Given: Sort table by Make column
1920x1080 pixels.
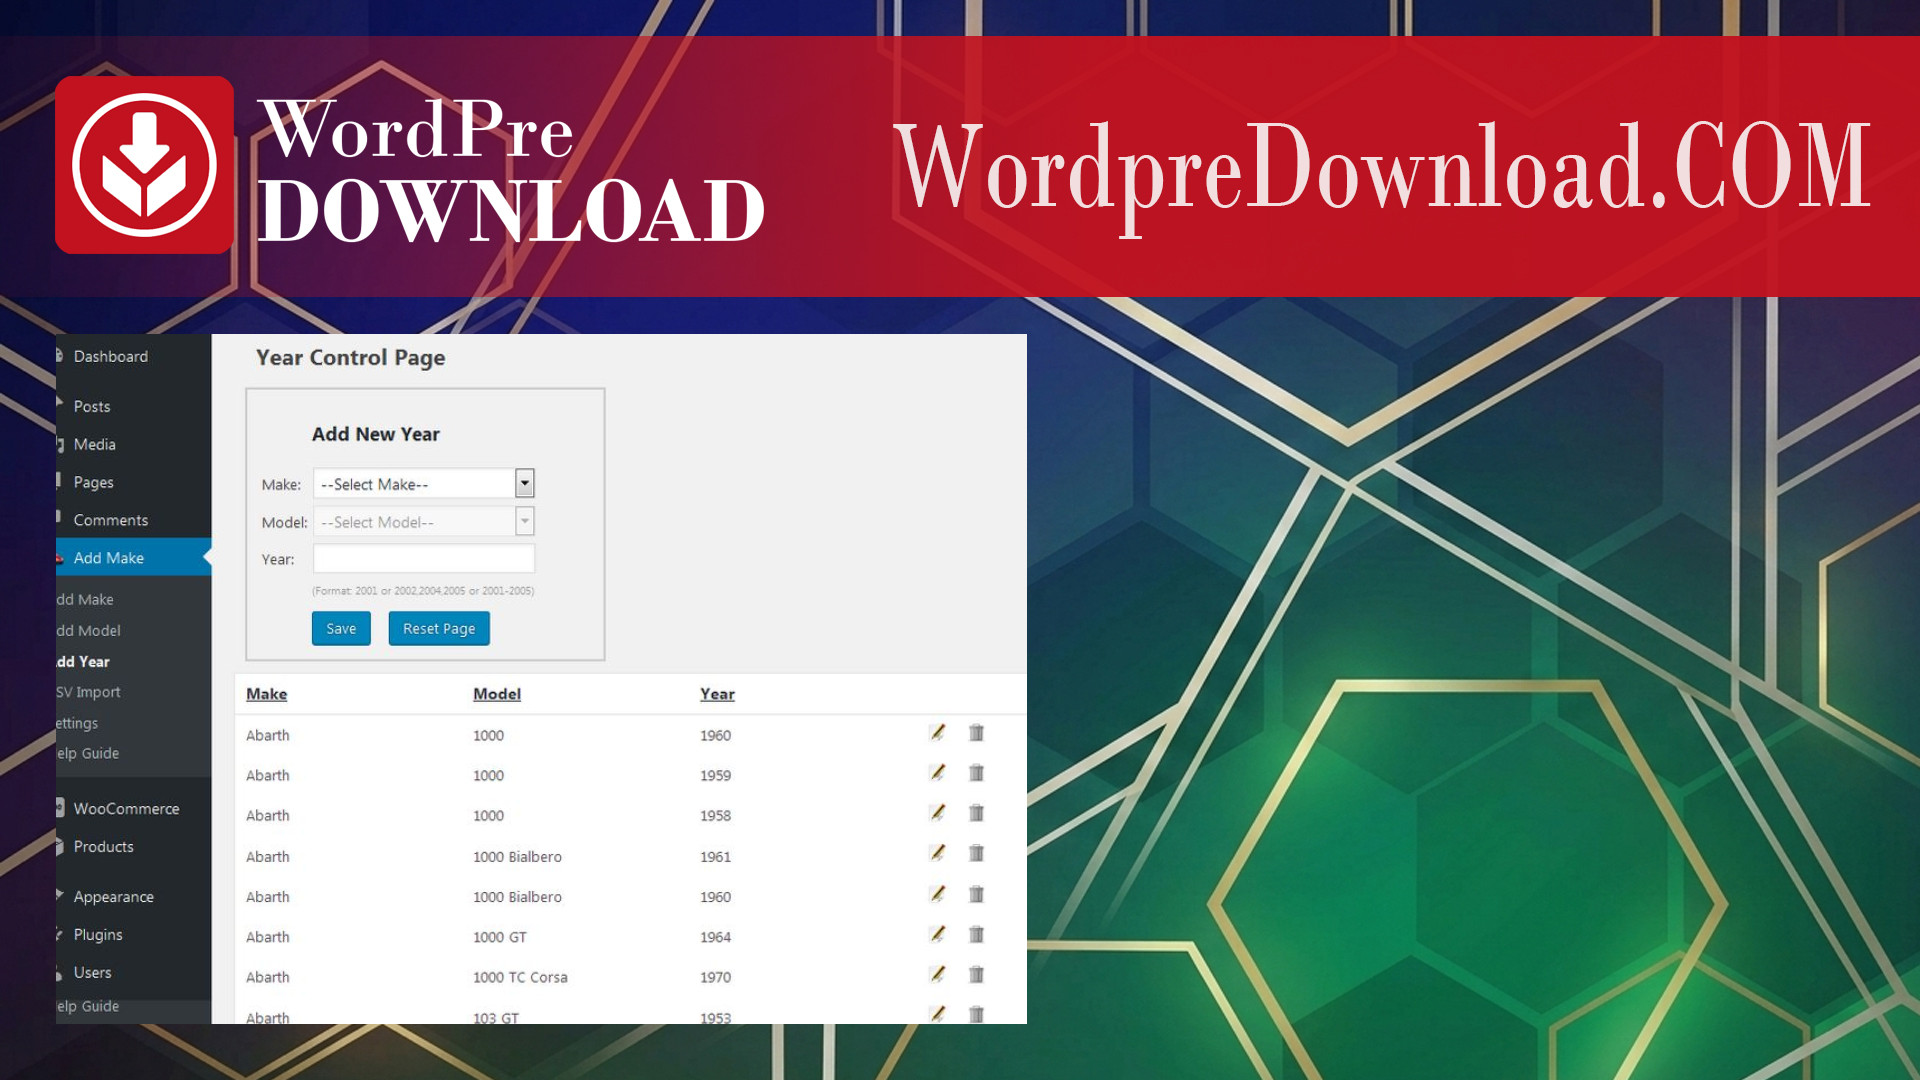Looking at the screenshot, I should (x=266, y=694).
